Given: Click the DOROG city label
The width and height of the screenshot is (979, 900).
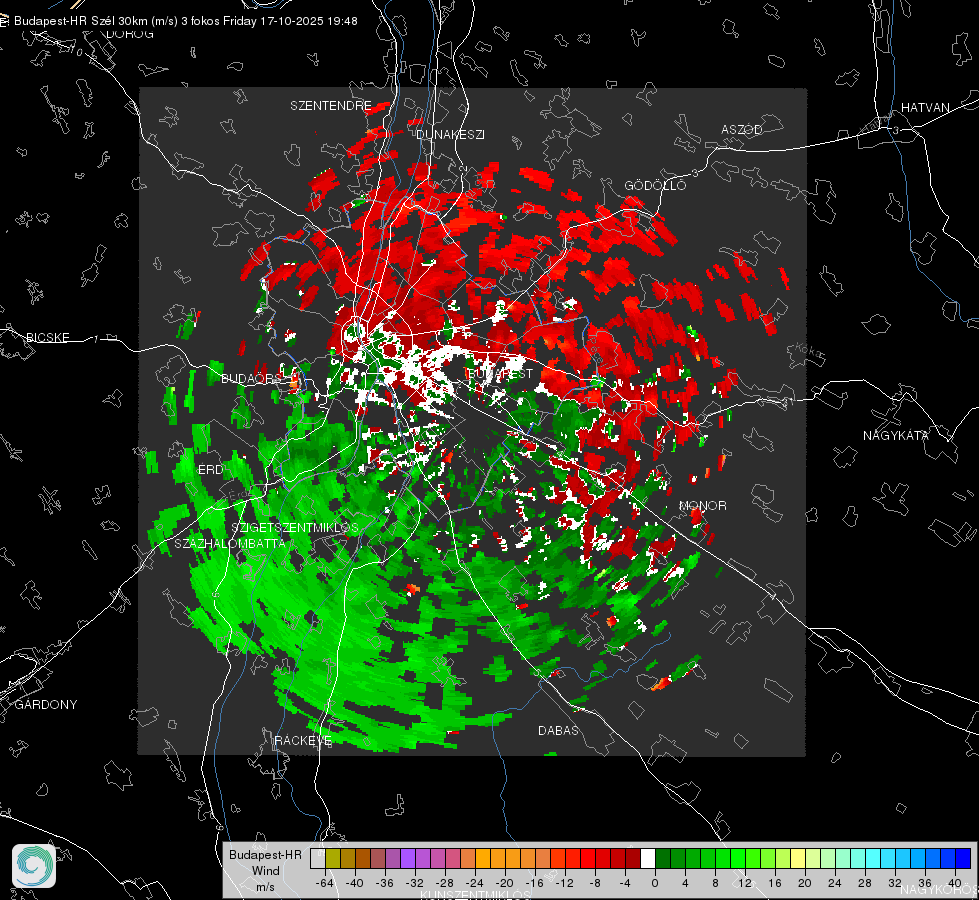Looking at the screenshot, I should pyautogui.click(x=130, y=34).
